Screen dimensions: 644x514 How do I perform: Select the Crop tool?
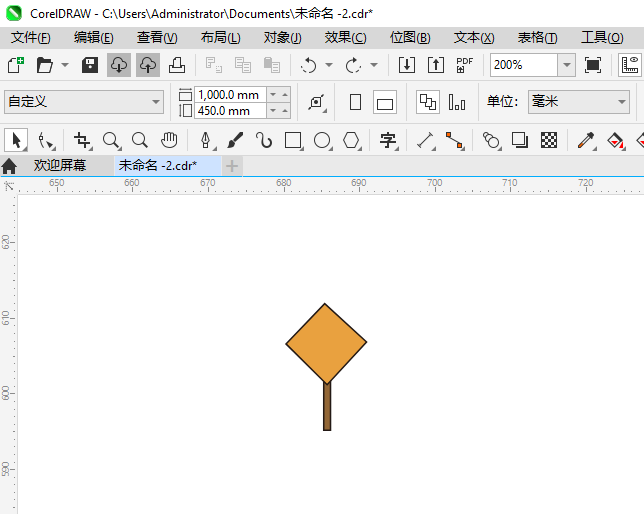click(83, 141)
